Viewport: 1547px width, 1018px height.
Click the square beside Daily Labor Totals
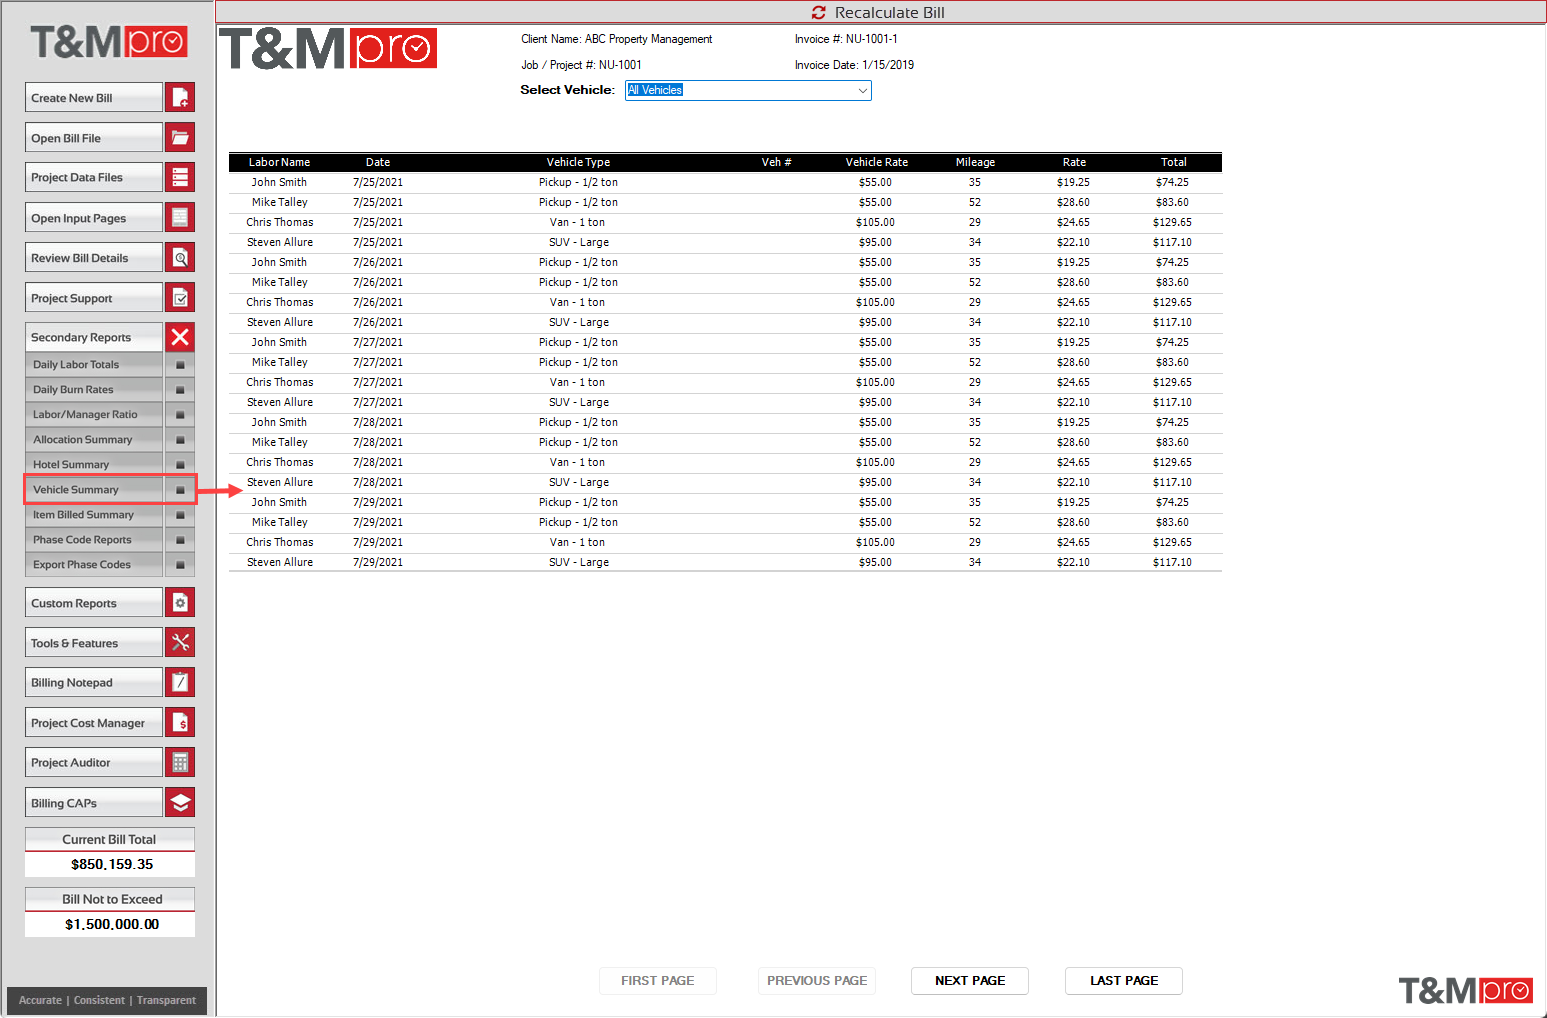click(x=180, y=365)
